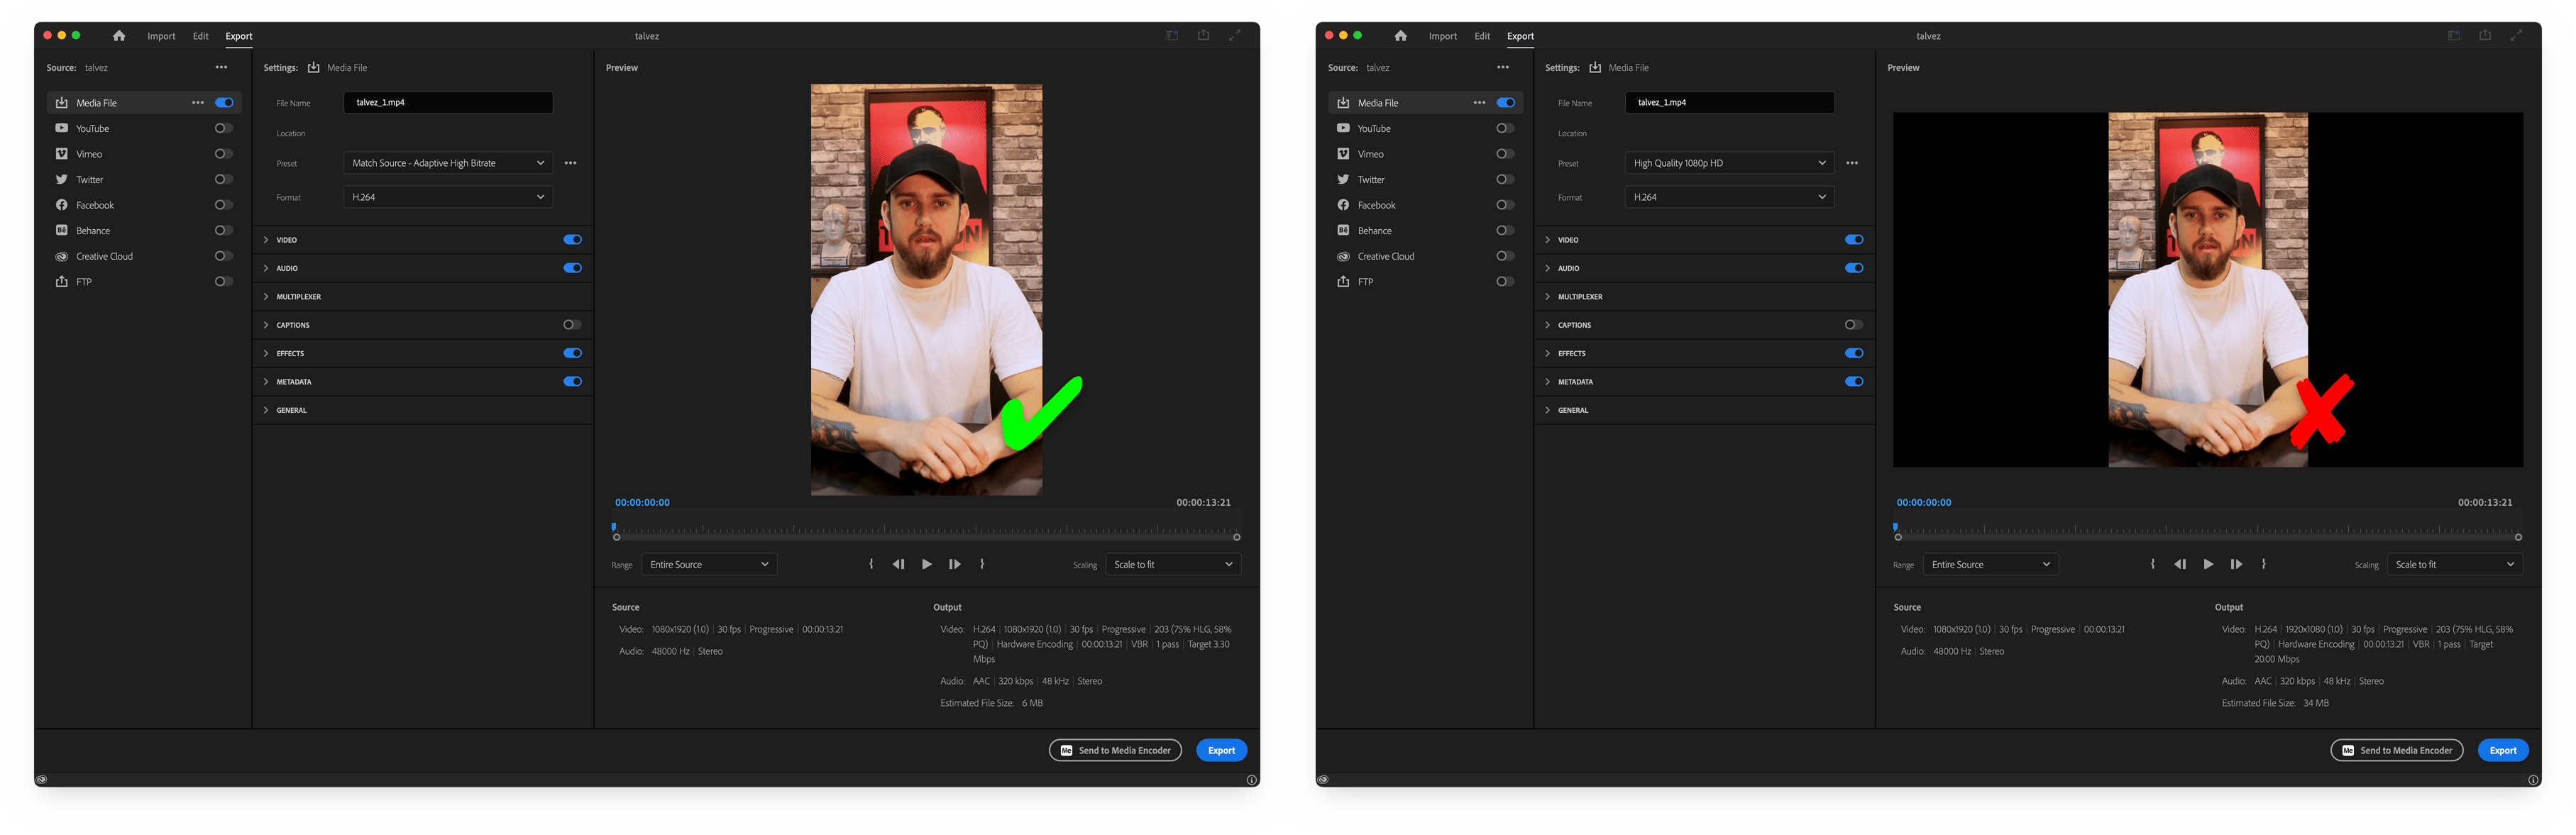Click the talvez_1.mp4 file name field
Image resolution: width=2576 pixels, height=835 pixels.
pos(448,102)
